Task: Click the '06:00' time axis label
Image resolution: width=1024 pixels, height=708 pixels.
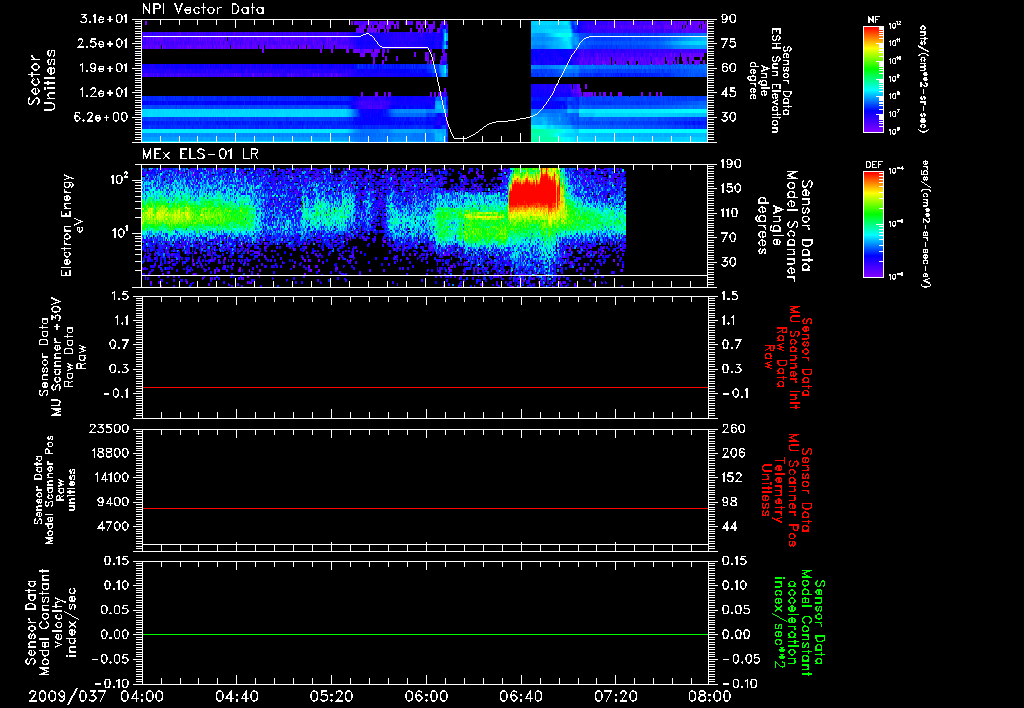Action: pos(426,696)
